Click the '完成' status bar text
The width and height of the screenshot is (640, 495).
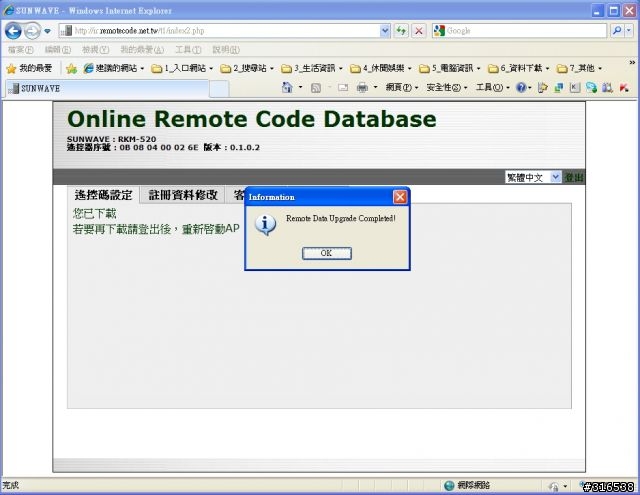point(11,485)
